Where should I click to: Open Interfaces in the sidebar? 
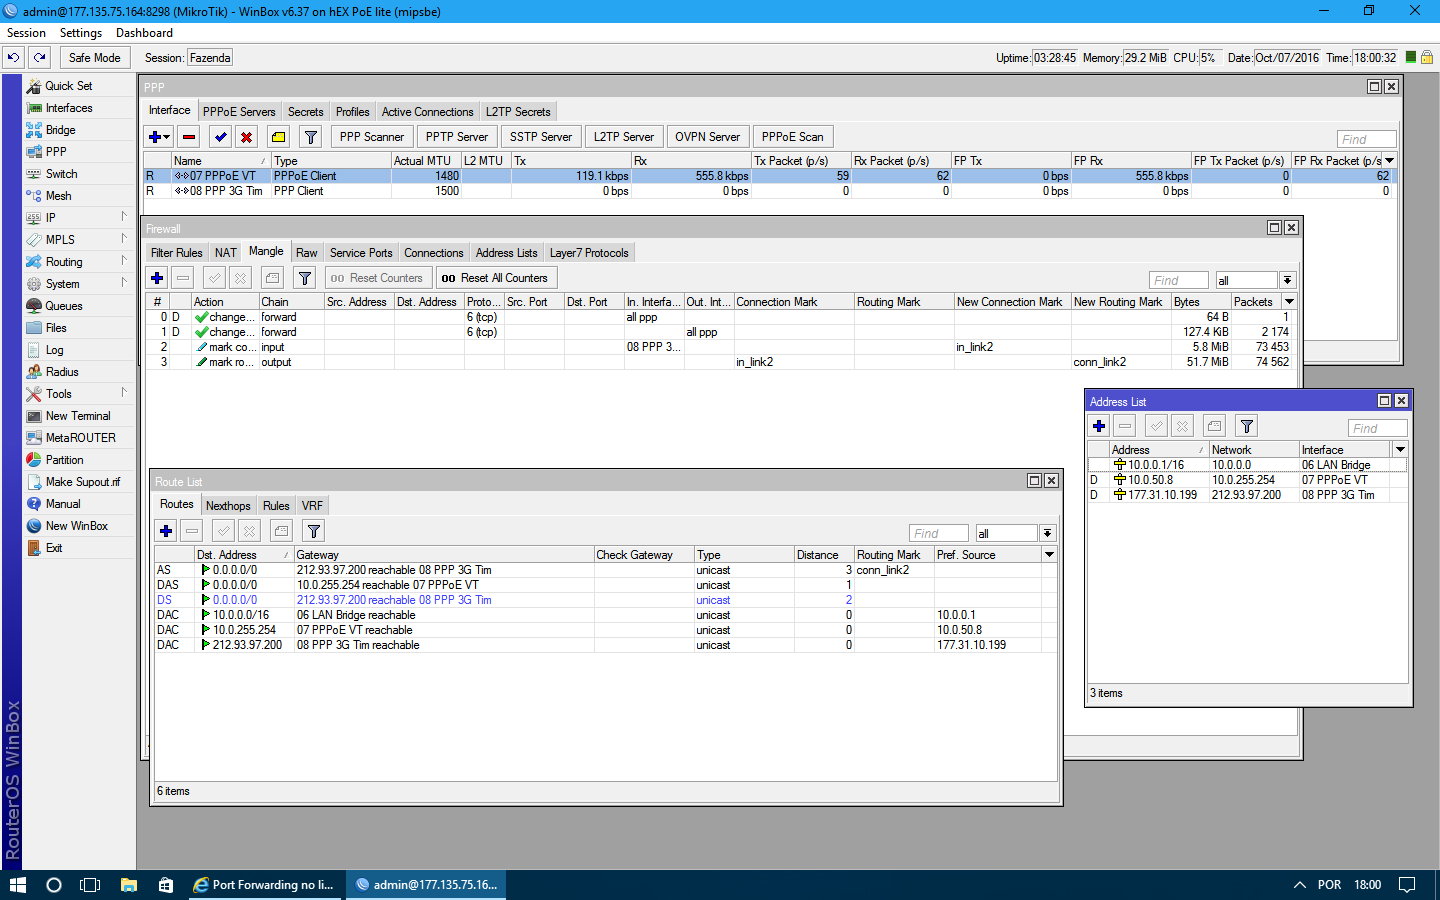[69, 108]
